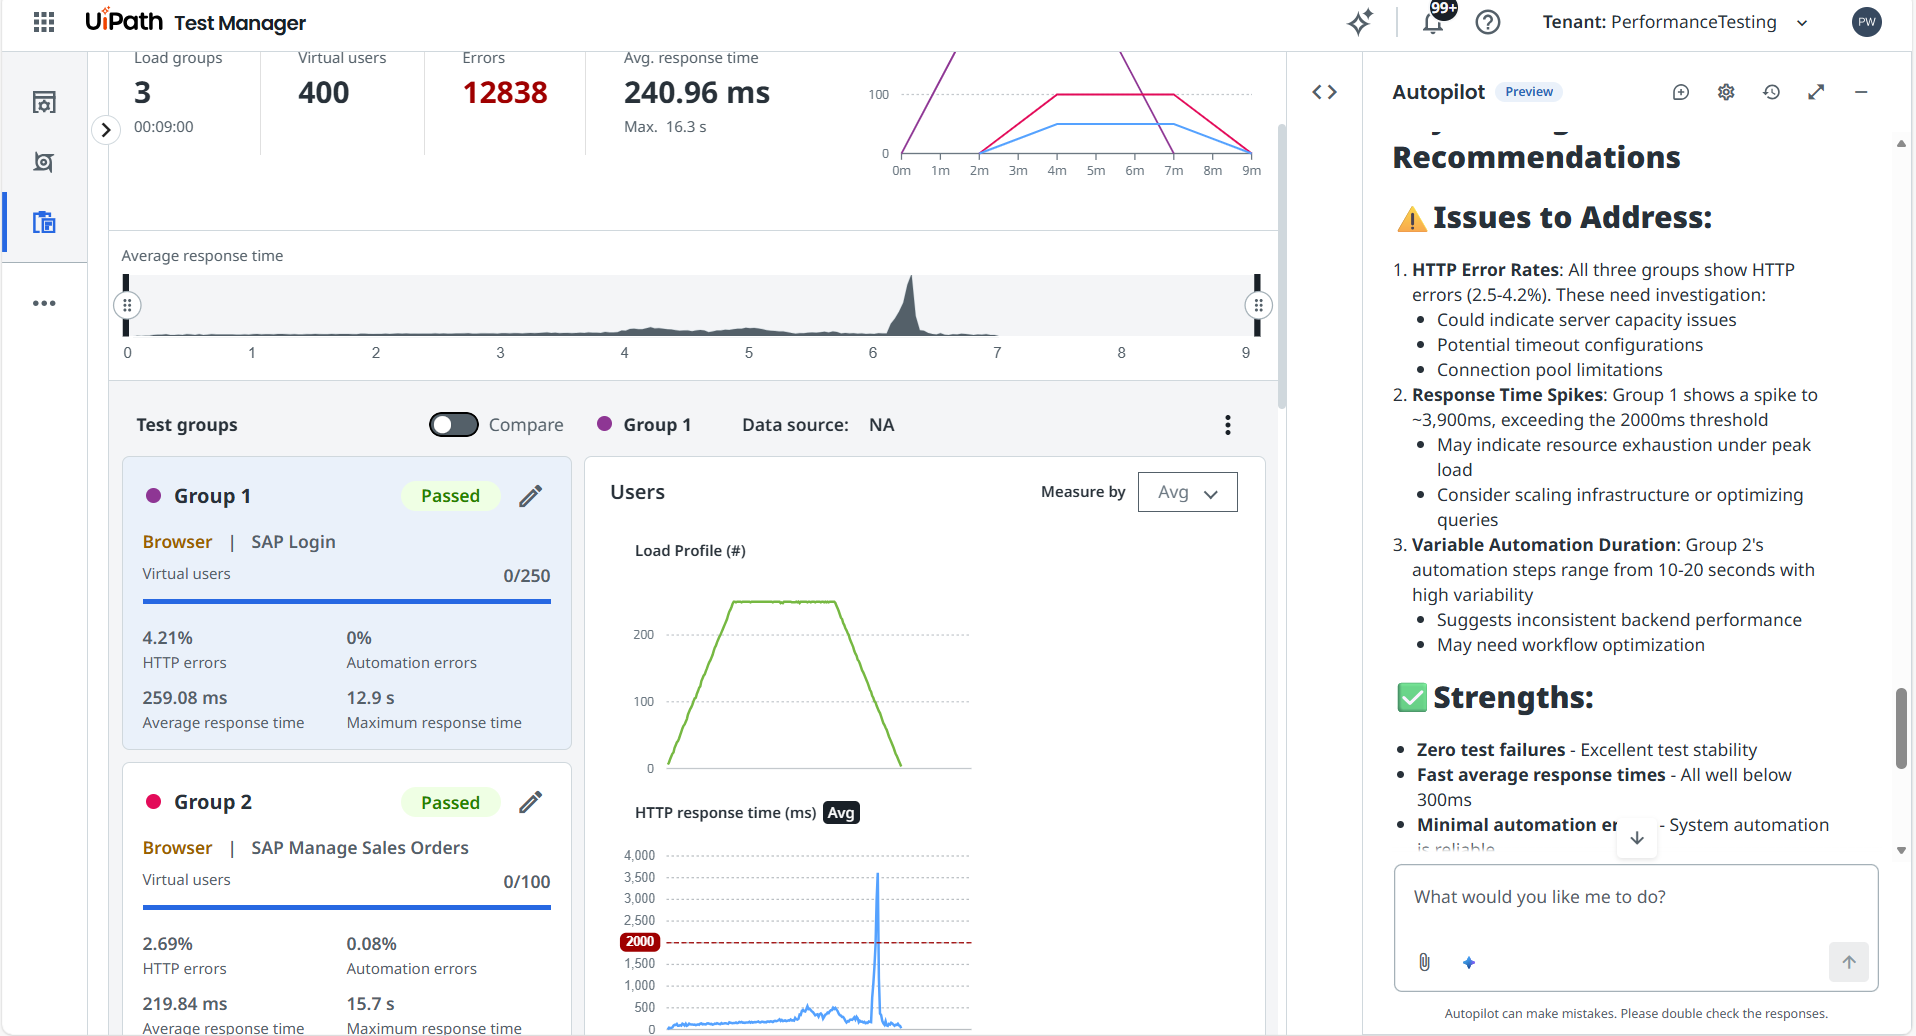Open the sidebar more options ellipsis
This screenshot has height=1036, width=1916.
coord(44,303)
